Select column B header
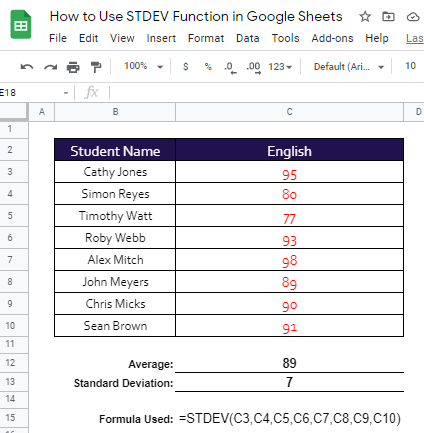Image resolution: width=424 pixels, height=433 pixels. 115,112
